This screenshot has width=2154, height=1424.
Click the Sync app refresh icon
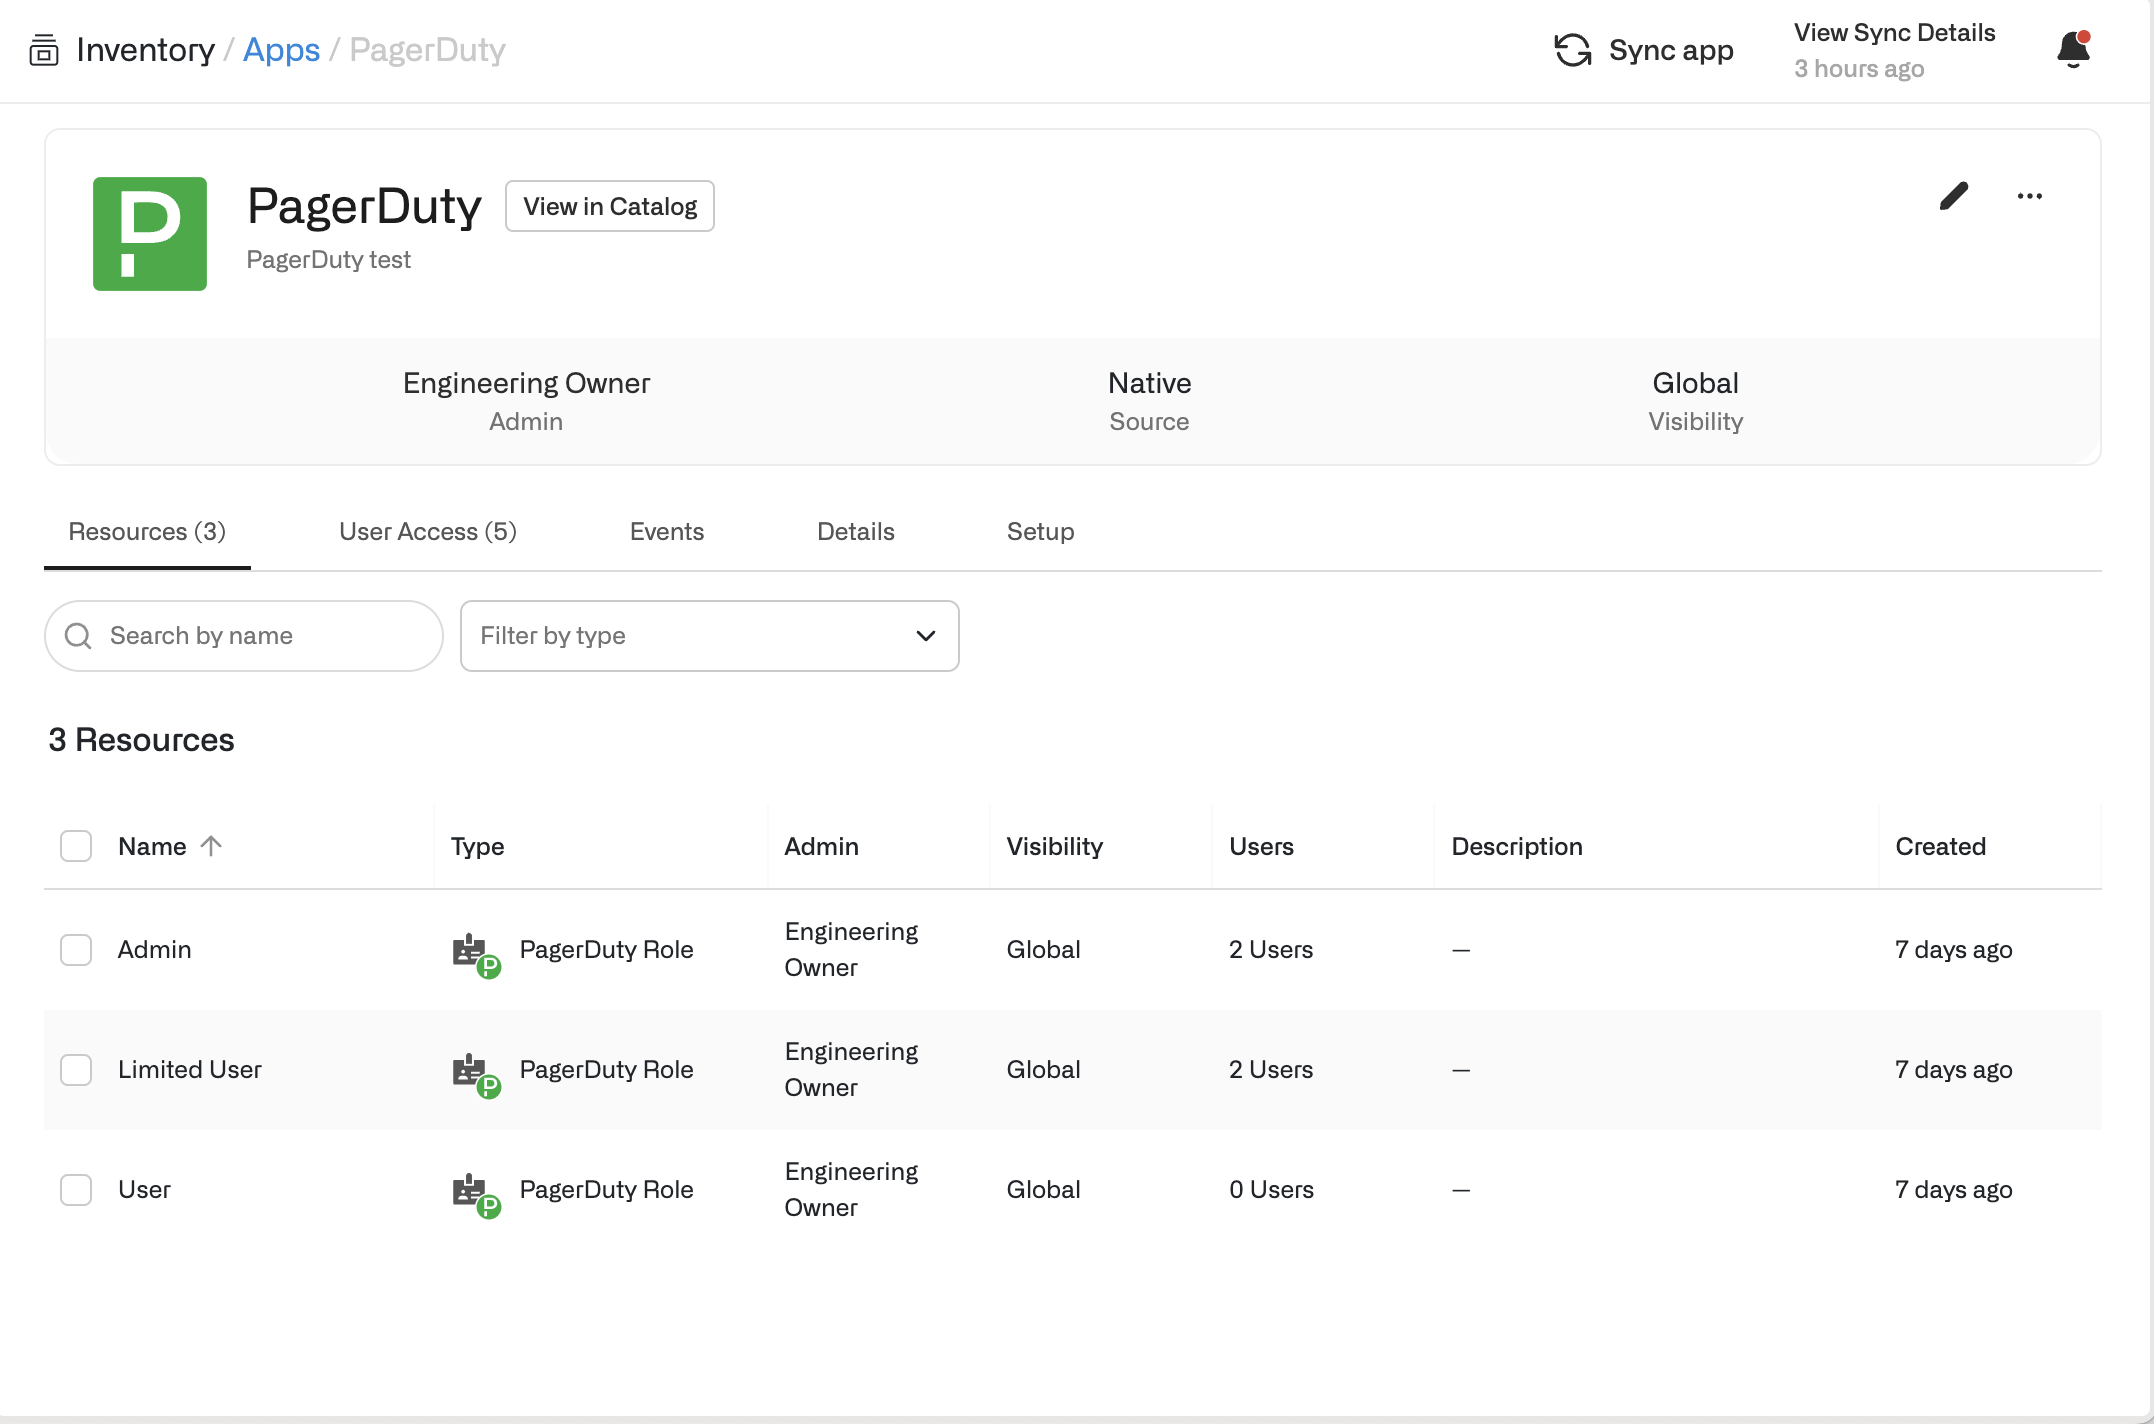pyautogui.click(x=1572, y=50)
